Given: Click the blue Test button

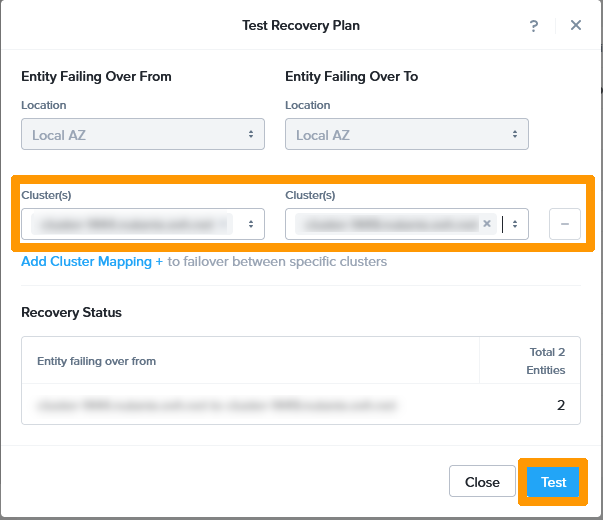Looking at the screenshot, I should 553,482.
